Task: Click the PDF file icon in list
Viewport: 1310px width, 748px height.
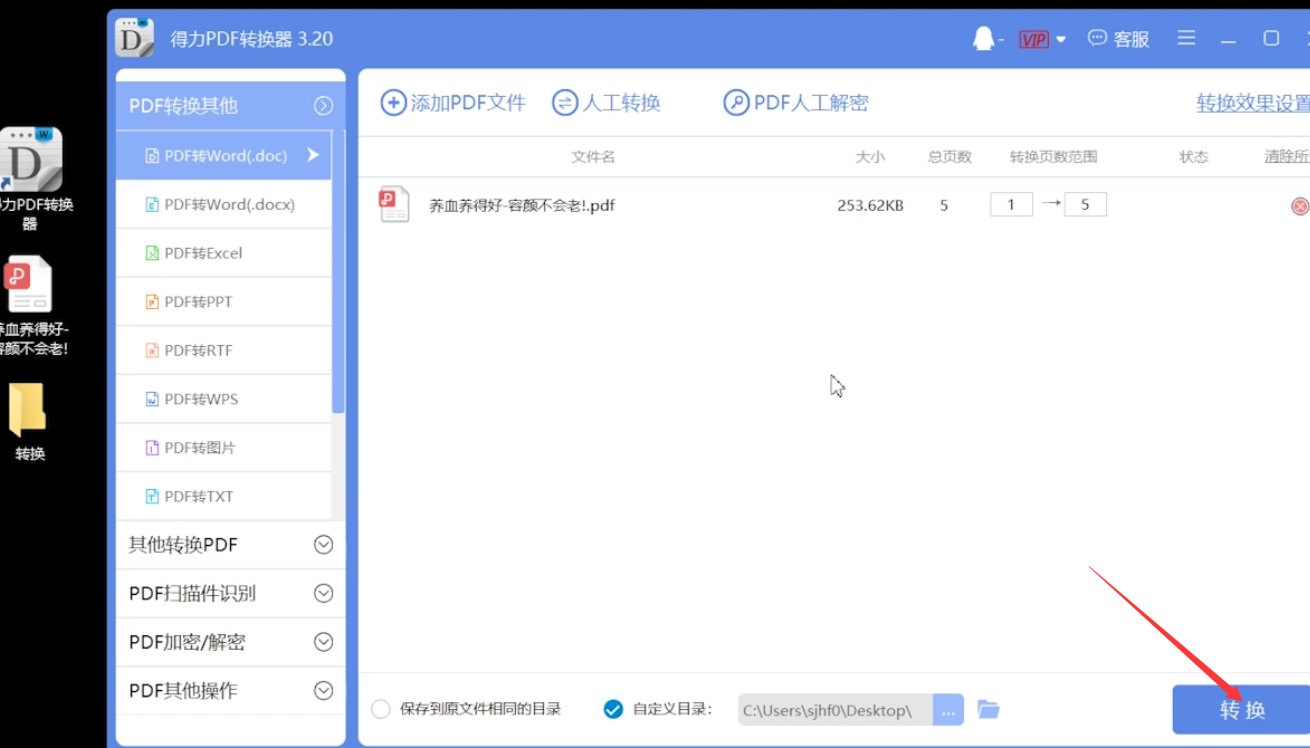Action: pos(394,204)
